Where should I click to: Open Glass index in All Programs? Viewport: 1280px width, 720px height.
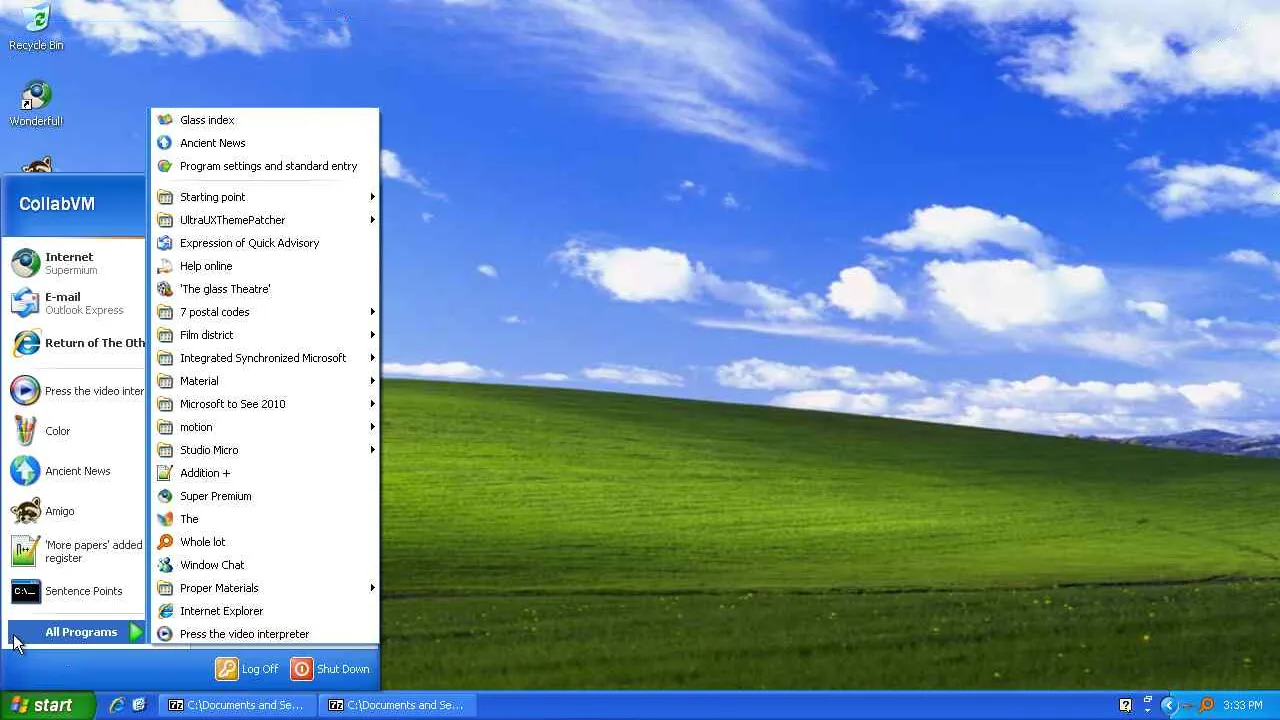265,120
